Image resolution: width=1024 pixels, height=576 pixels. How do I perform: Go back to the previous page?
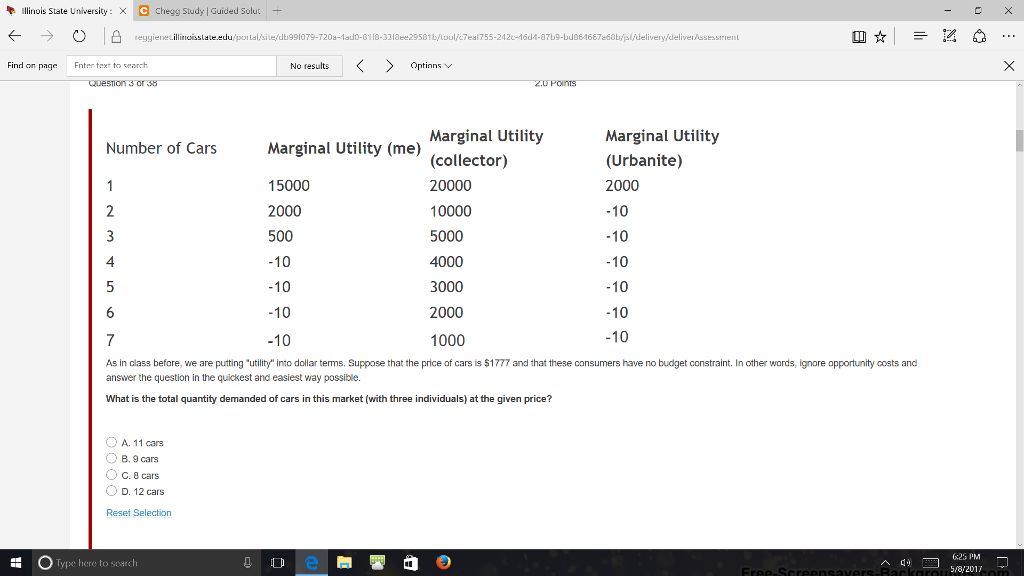coord(14,36)
